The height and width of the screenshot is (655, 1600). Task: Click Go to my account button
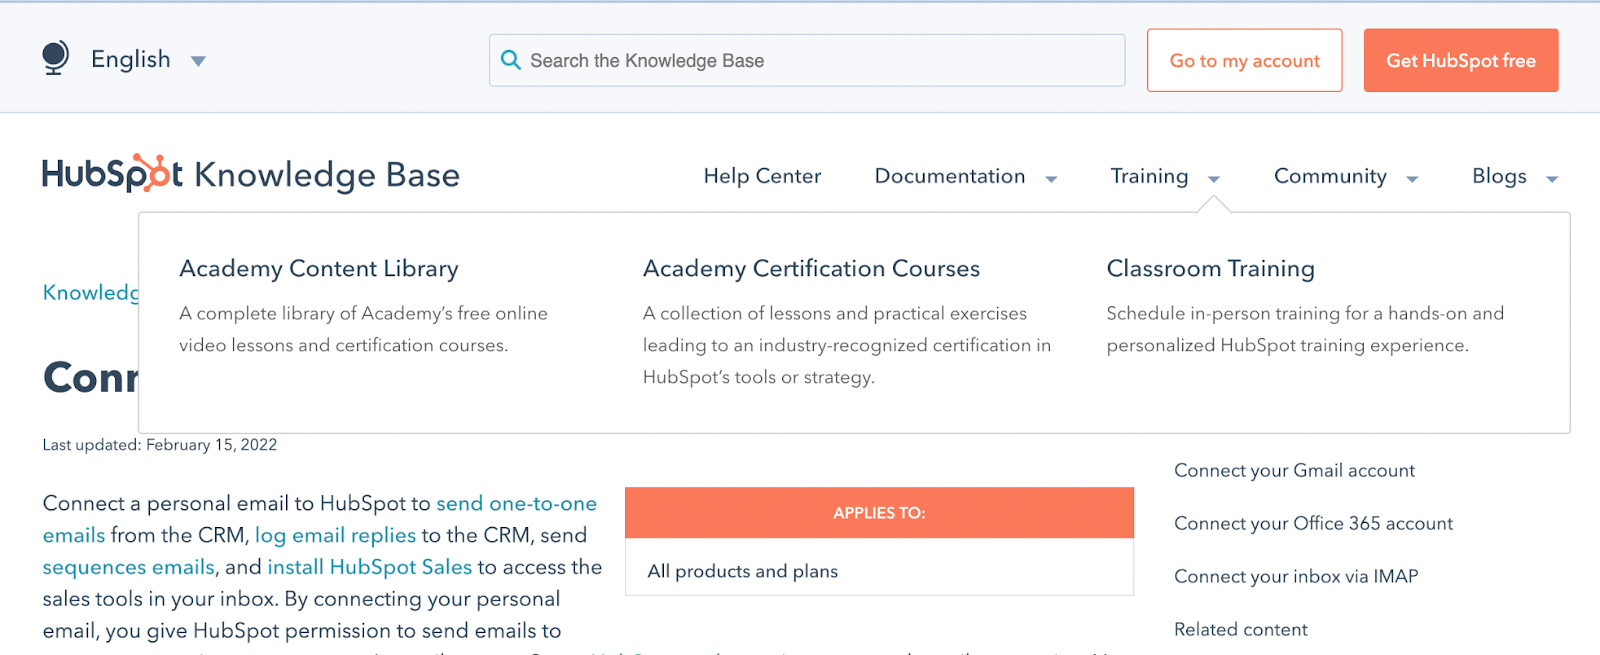tap(1244, 60)
